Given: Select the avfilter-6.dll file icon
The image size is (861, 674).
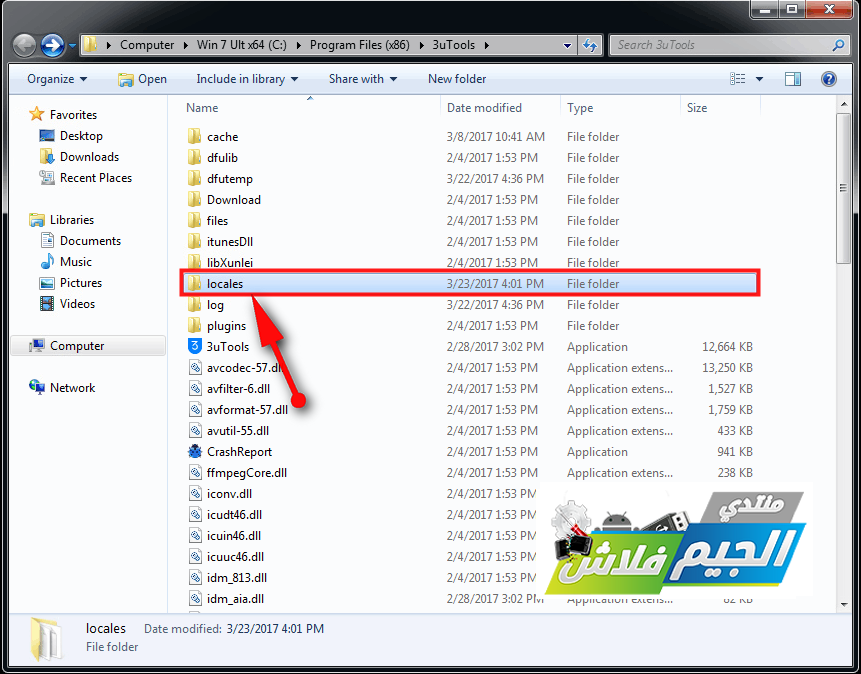Looking at the screenshot, I should point(195,388).
